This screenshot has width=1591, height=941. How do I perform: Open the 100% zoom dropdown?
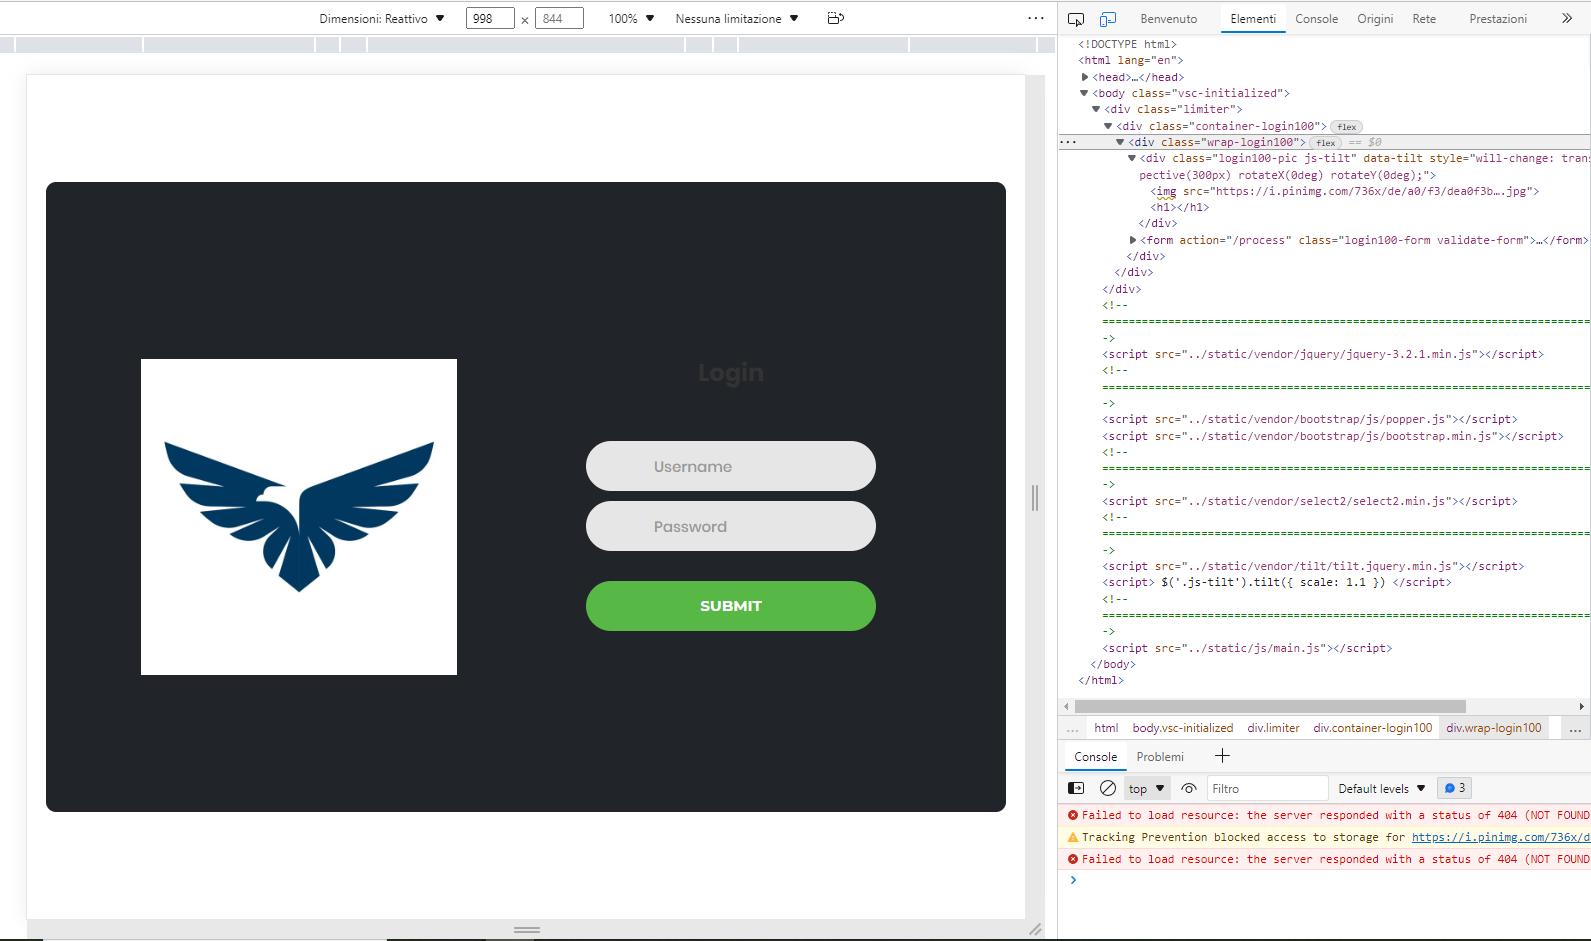(x=631, y=19)
